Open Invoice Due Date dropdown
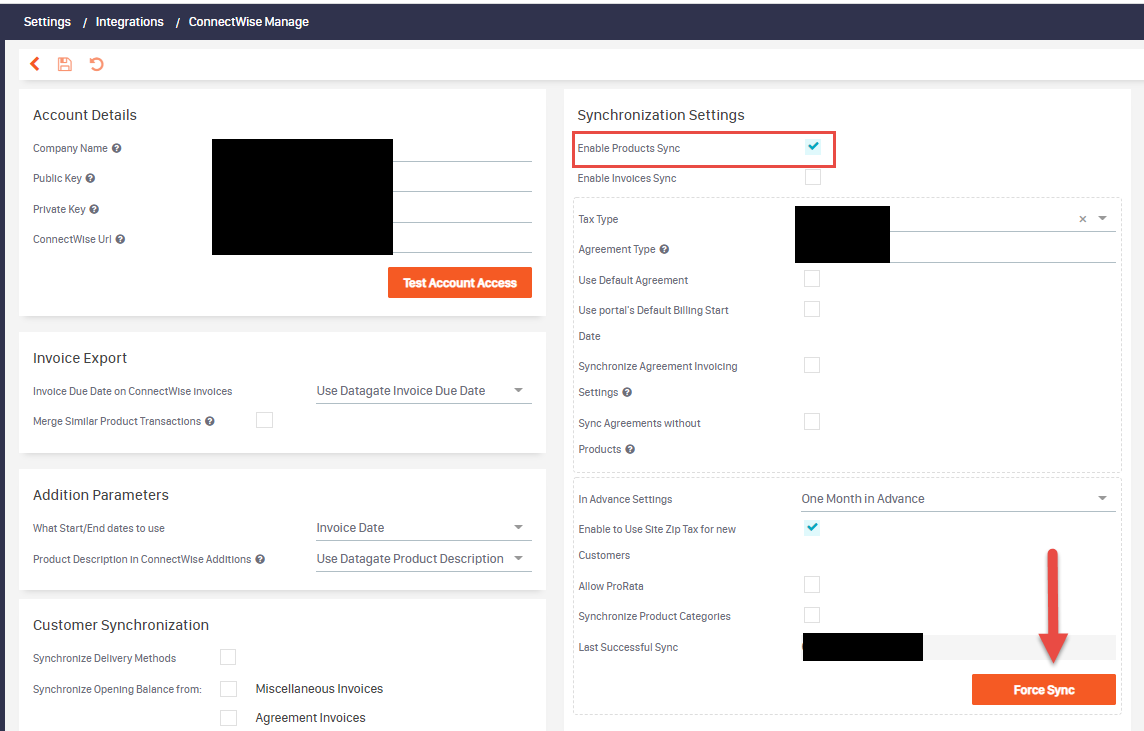This screenshot has width=1144, height=731. tap(423, 391)
